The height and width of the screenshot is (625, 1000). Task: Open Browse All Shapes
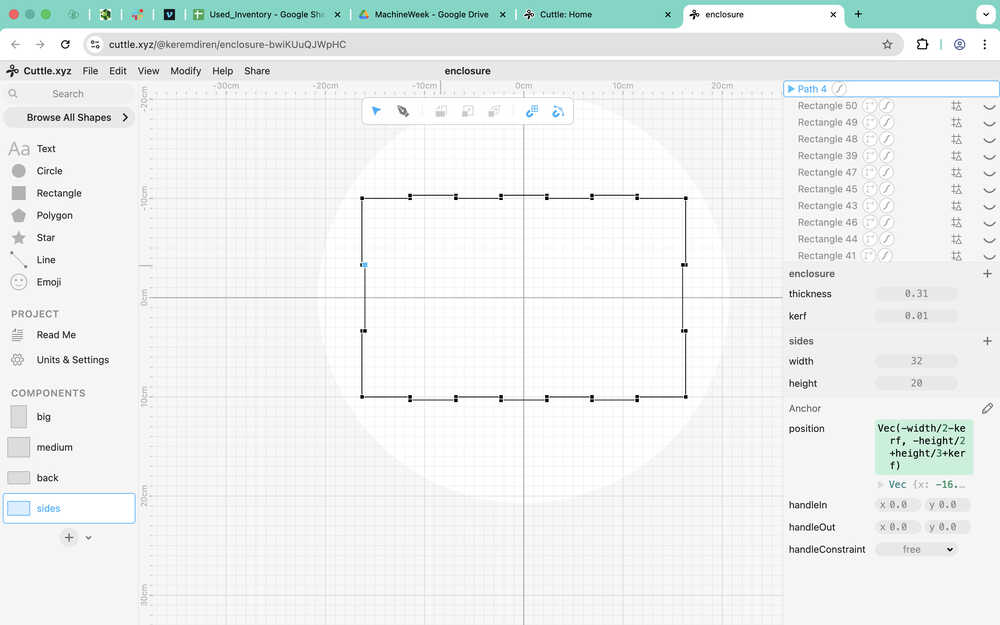pyautogui.click(x=69, y=117)
